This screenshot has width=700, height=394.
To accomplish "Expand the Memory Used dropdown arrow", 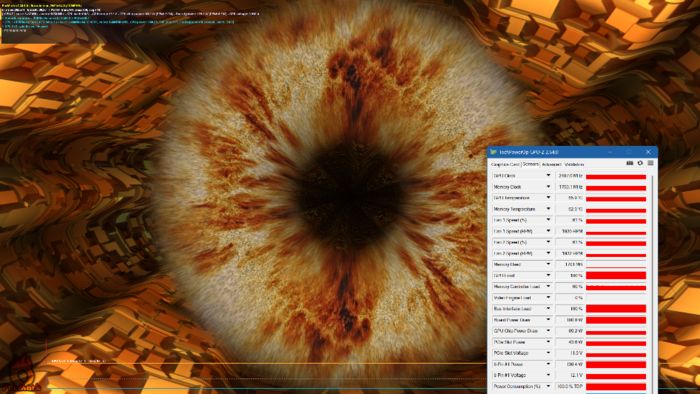I will (548, 265).
